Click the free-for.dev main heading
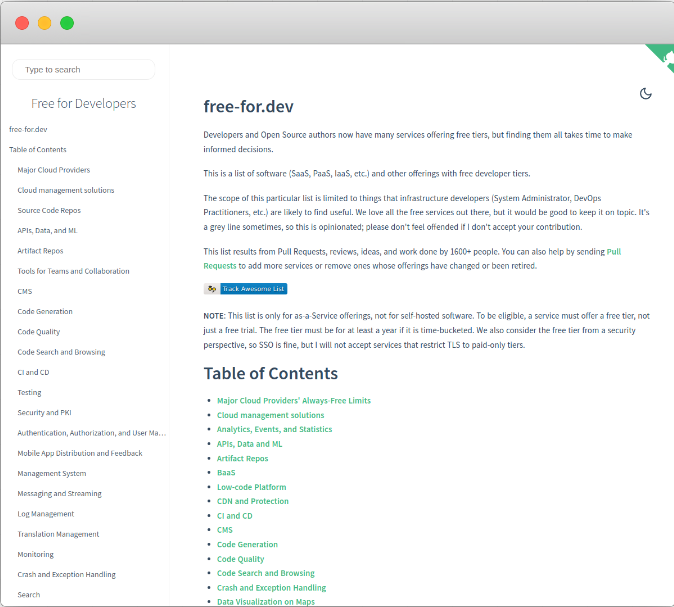Screen dimensions: 674x607 click(248, 107)
